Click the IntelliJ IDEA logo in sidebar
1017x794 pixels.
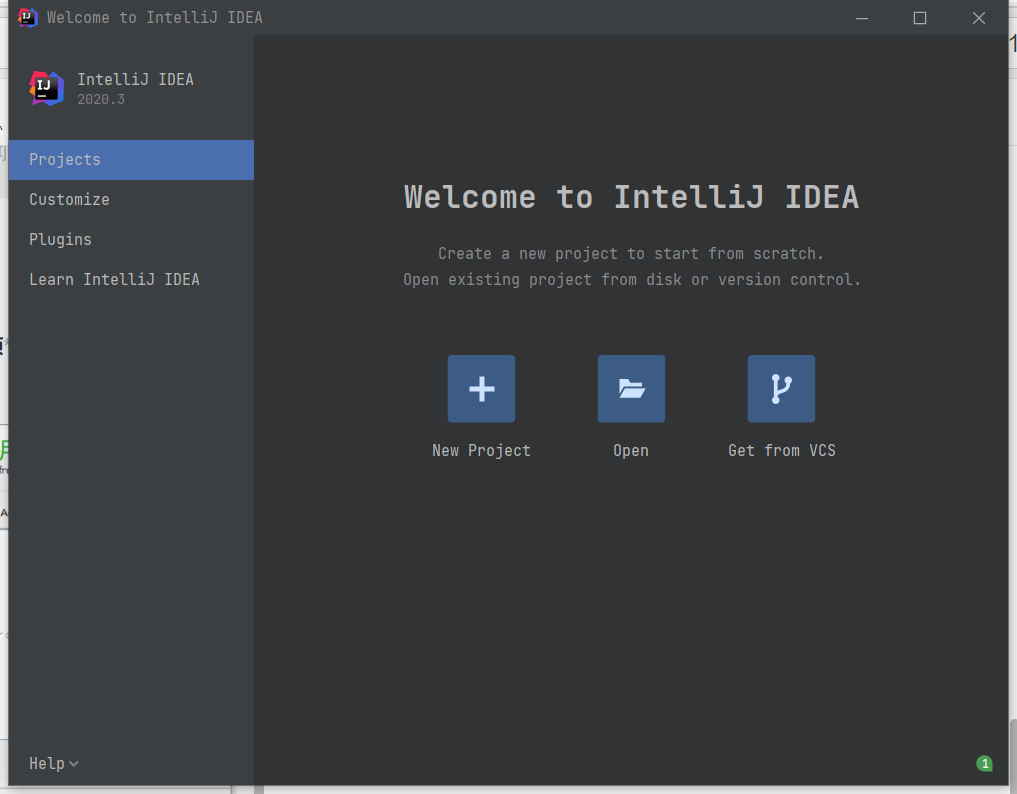pyautogui.click(x=47, y=88)
